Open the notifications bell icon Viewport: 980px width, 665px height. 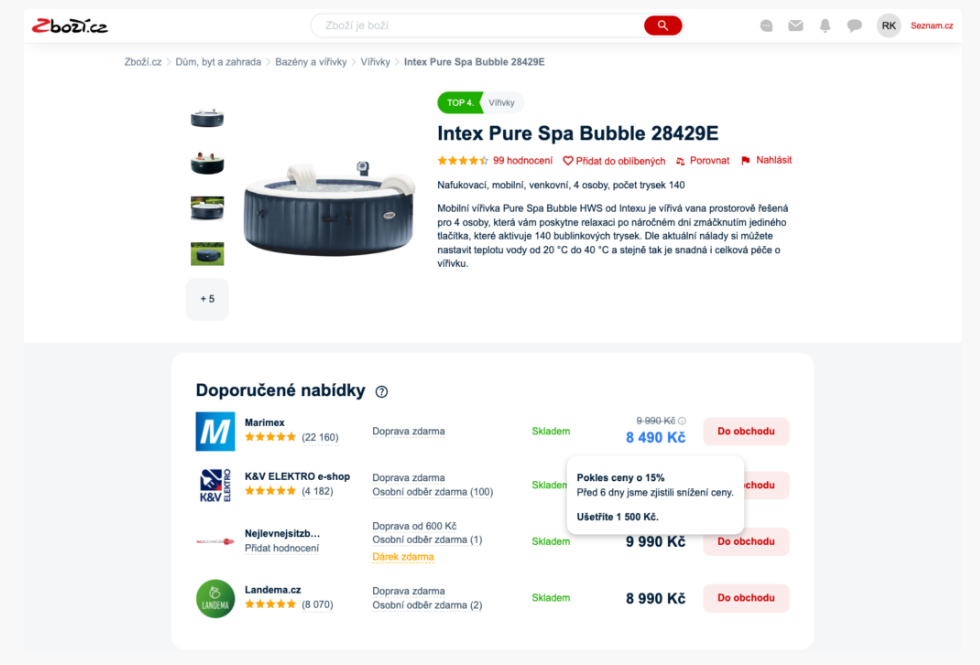[825, 26]
